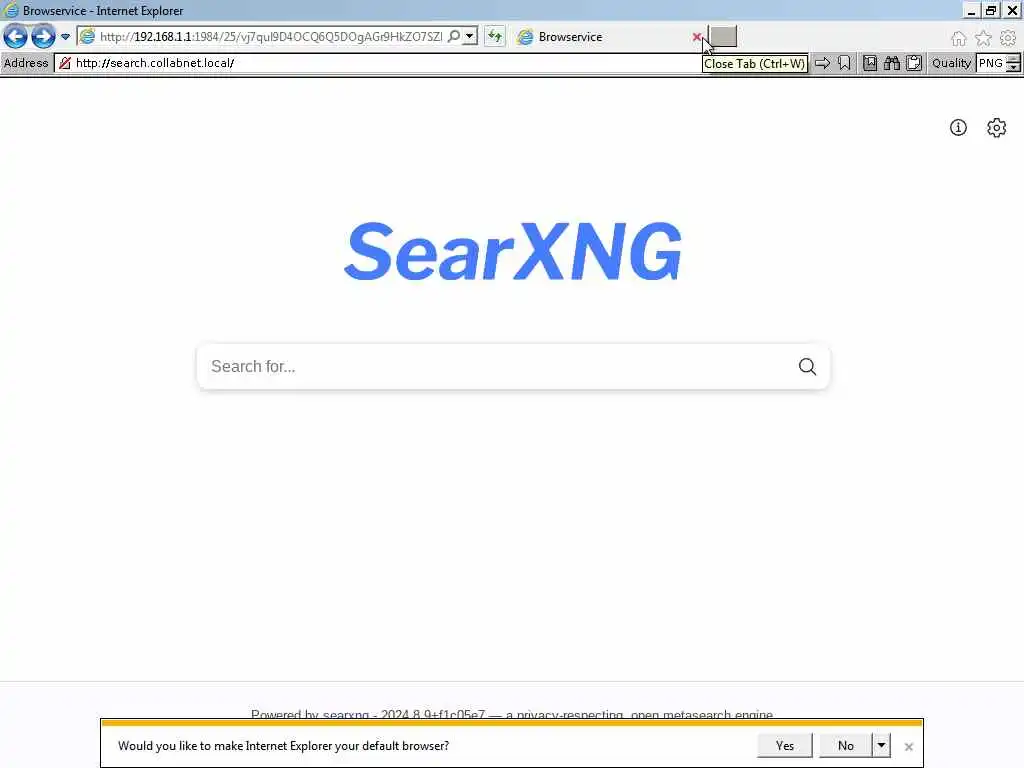The image size is (1024, 768).
Task: Go forward with the IE forward arrow
Action: (43, 37)
